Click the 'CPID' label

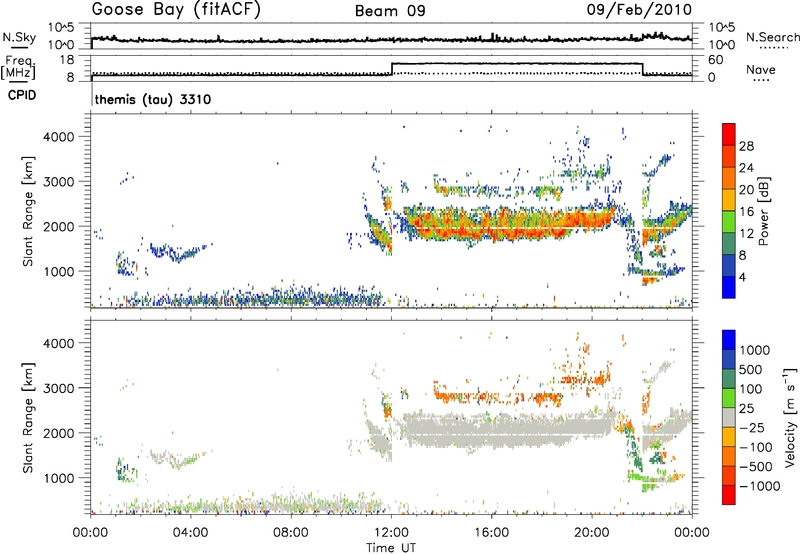click(22, 95)
